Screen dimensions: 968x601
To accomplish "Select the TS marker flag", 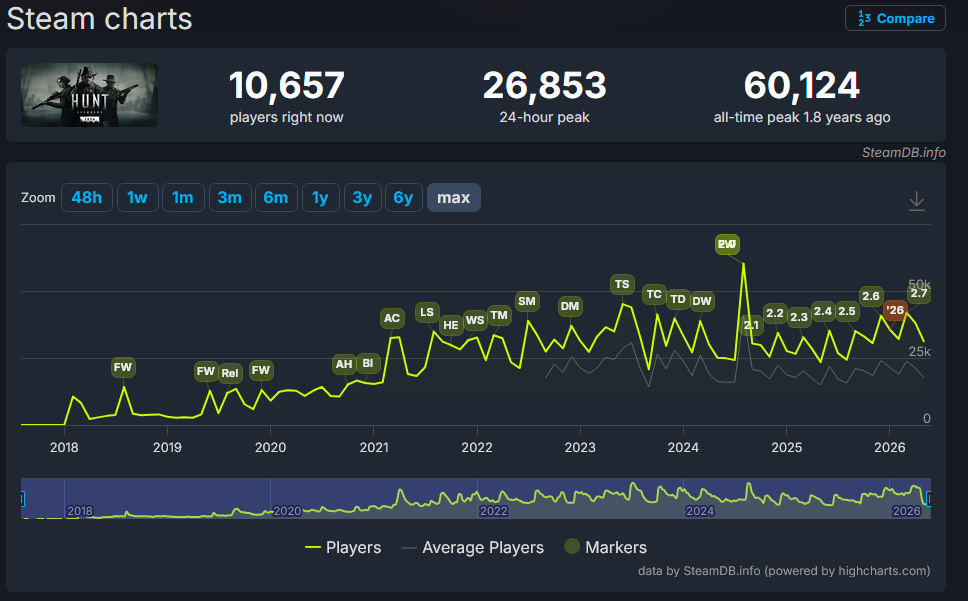I will [622, 284].
